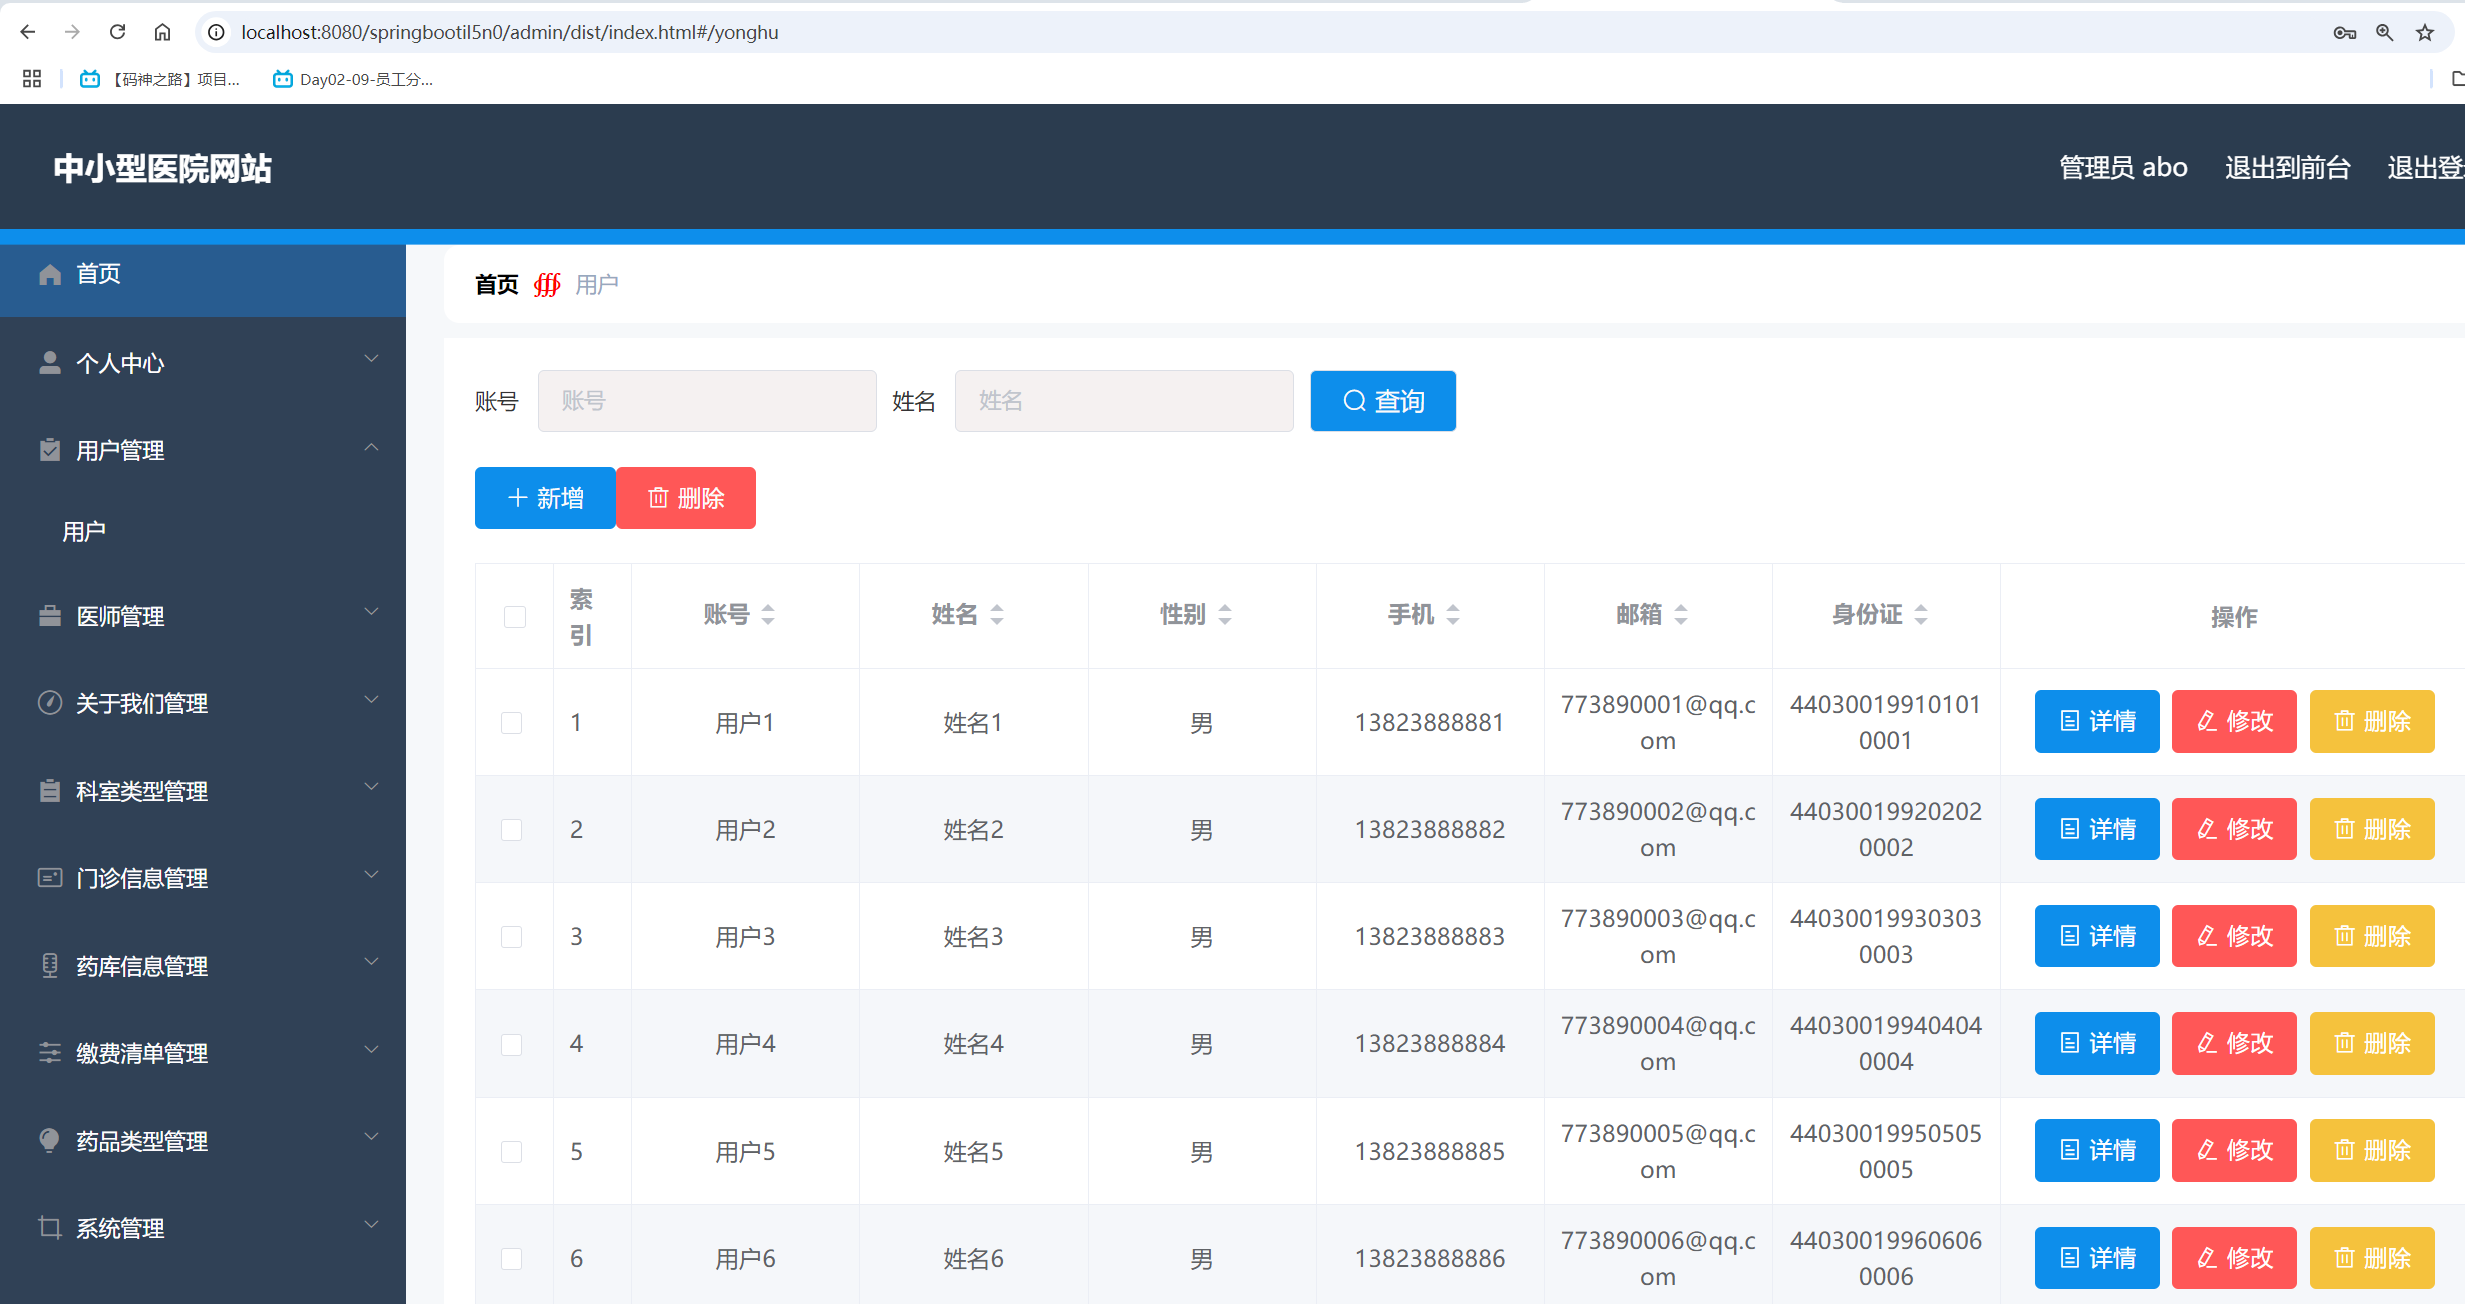2465x1304 pixels.
Task: Click the 账号 column sort icon
Action: 768,615
